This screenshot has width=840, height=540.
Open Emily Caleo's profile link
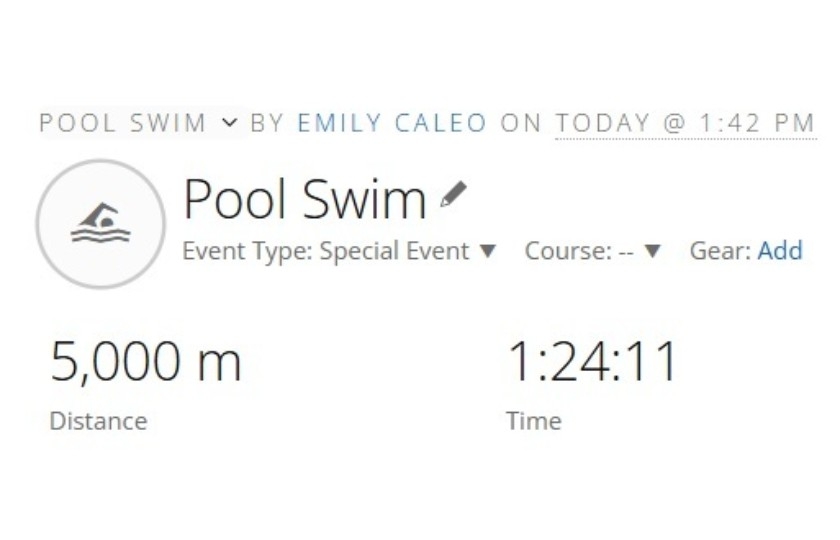point(392,123)
